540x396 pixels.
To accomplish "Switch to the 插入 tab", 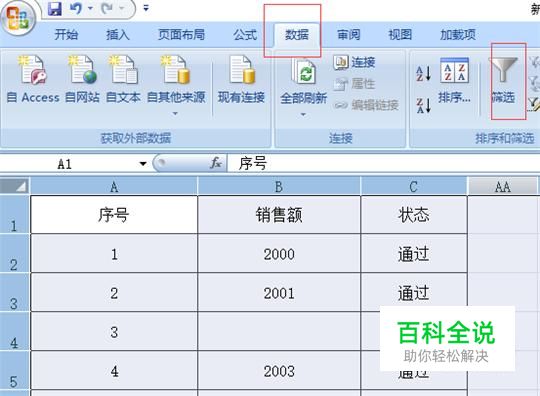I will [x=118, y=35].
